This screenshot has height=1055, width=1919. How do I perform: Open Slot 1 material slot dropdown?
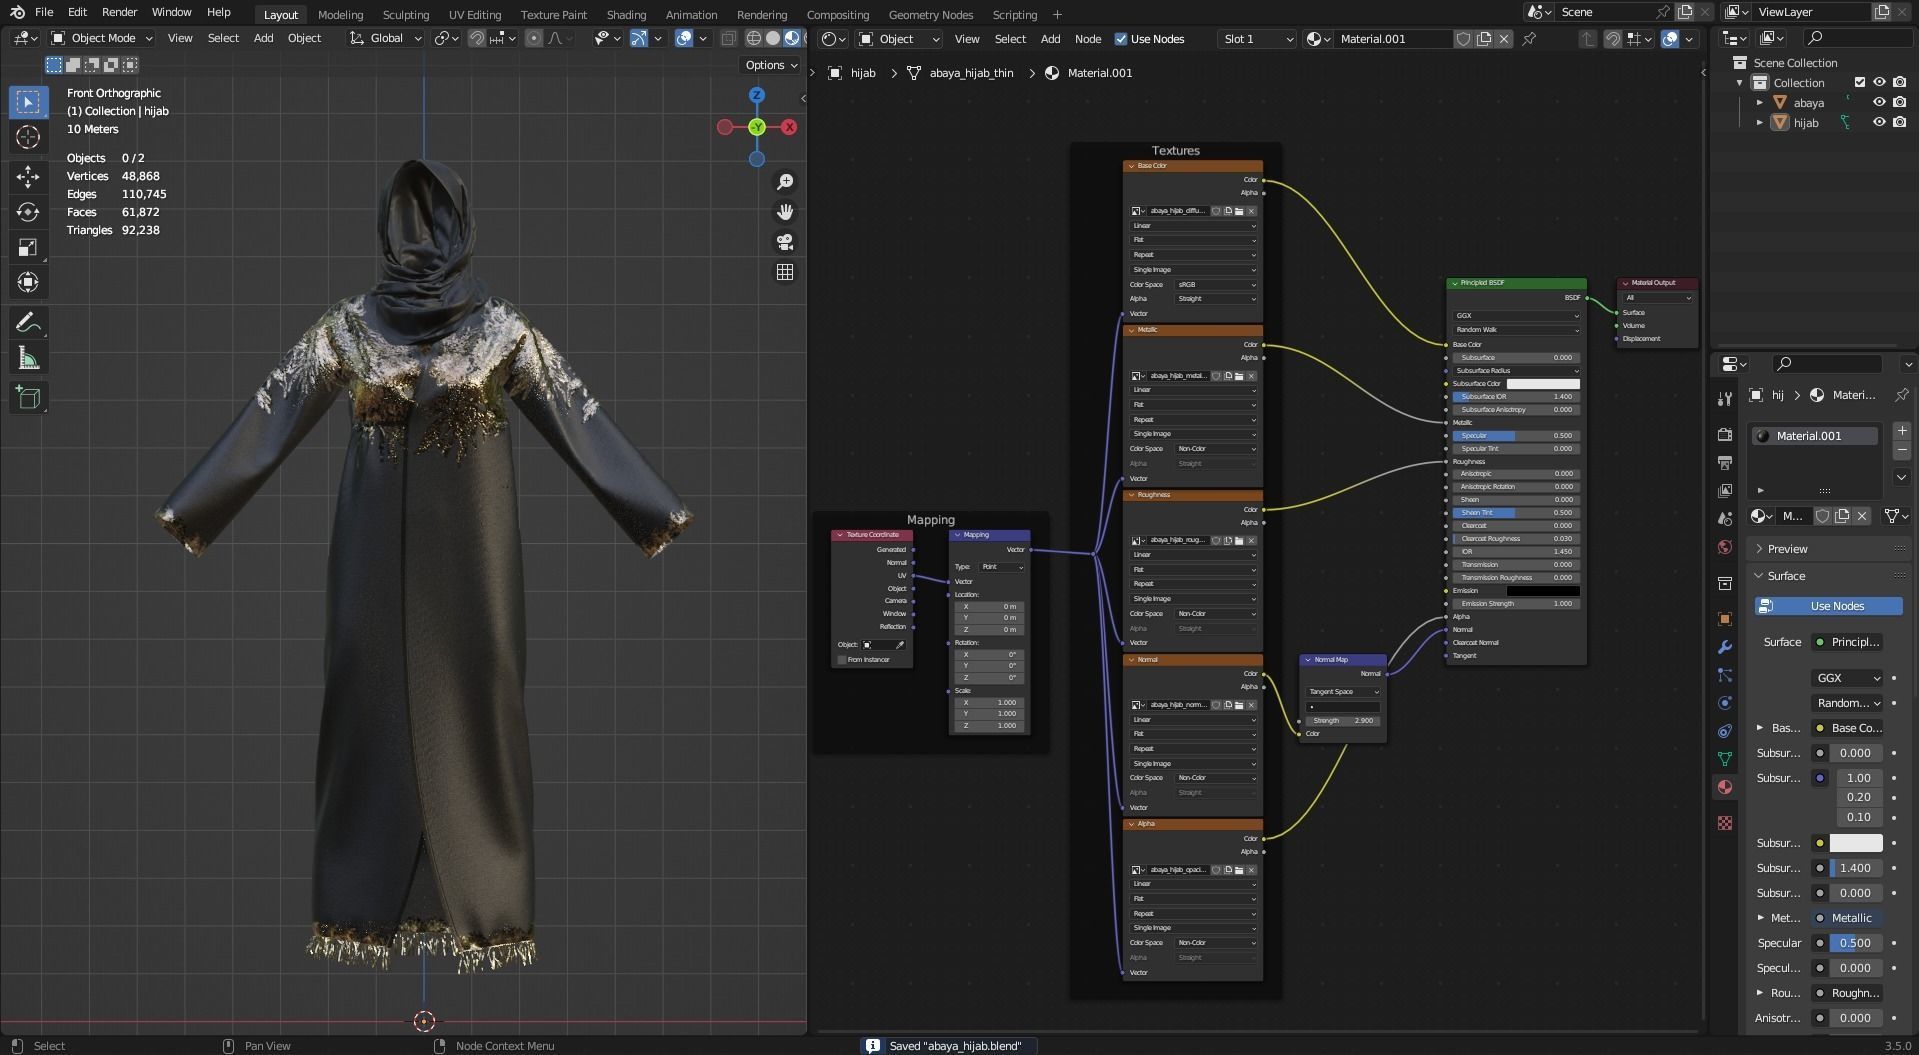(1256, 39)
